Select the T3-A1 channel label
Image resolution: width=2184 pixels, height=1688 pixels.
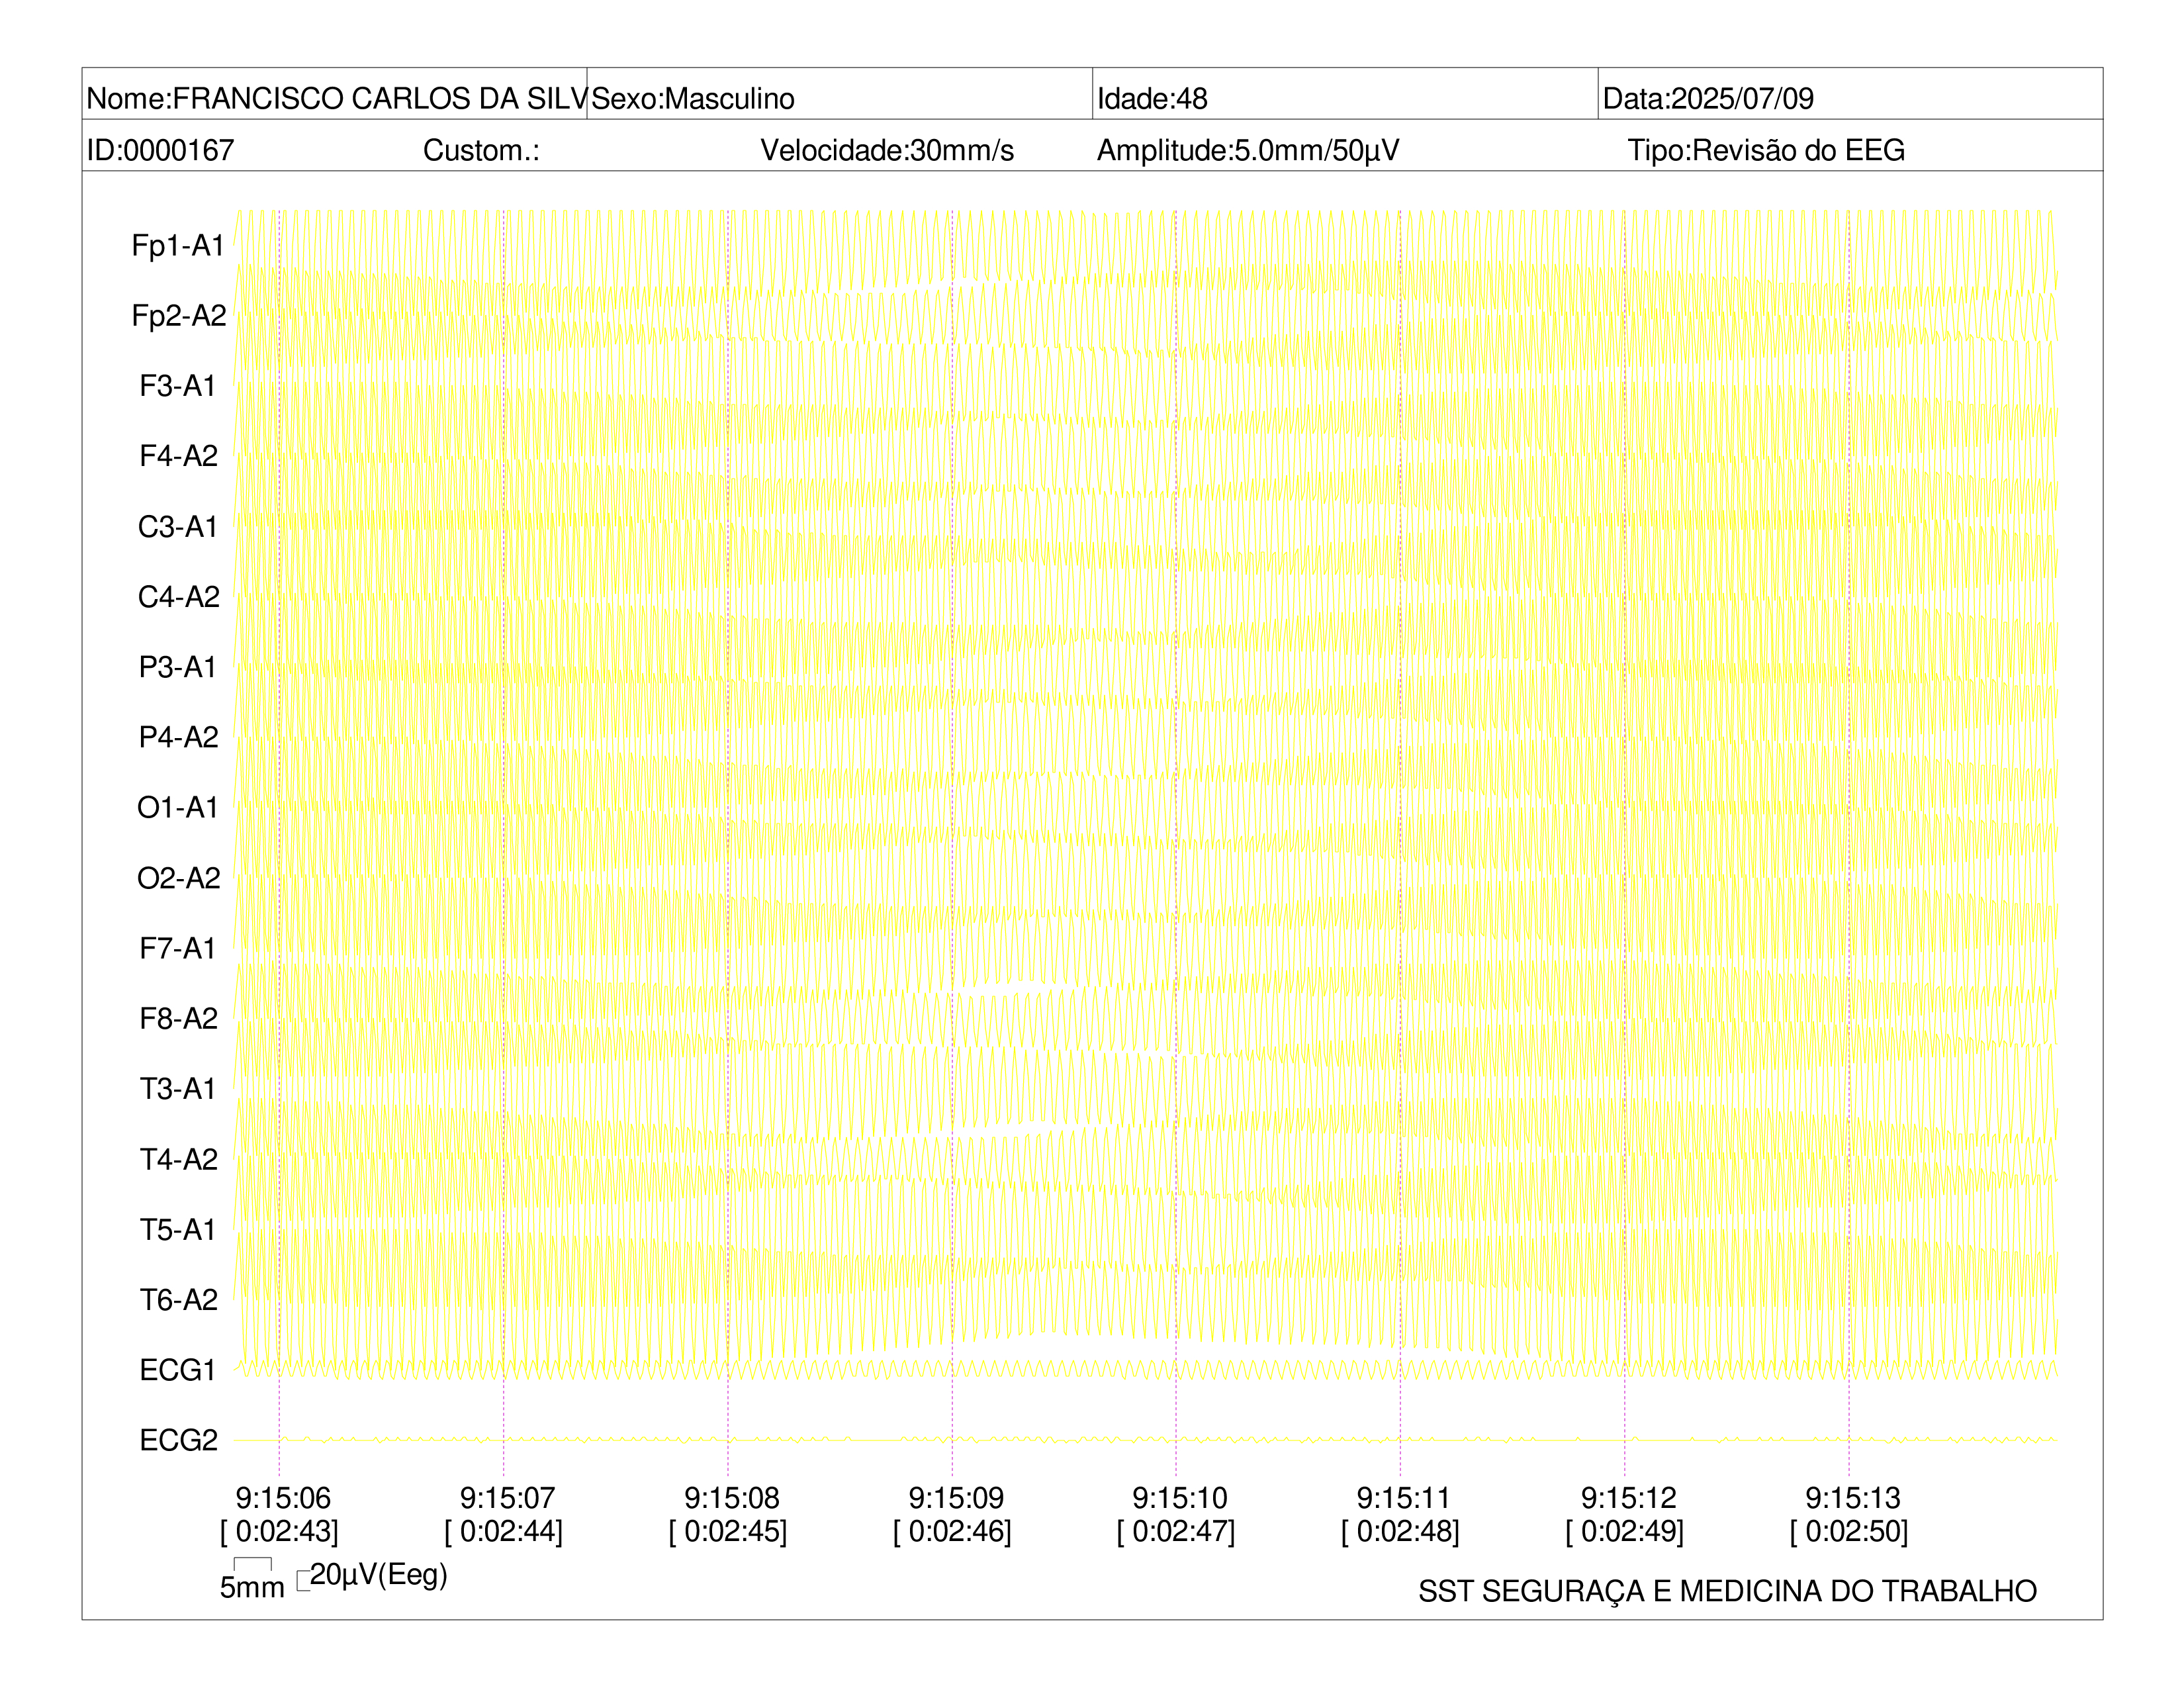(178, 1089)
